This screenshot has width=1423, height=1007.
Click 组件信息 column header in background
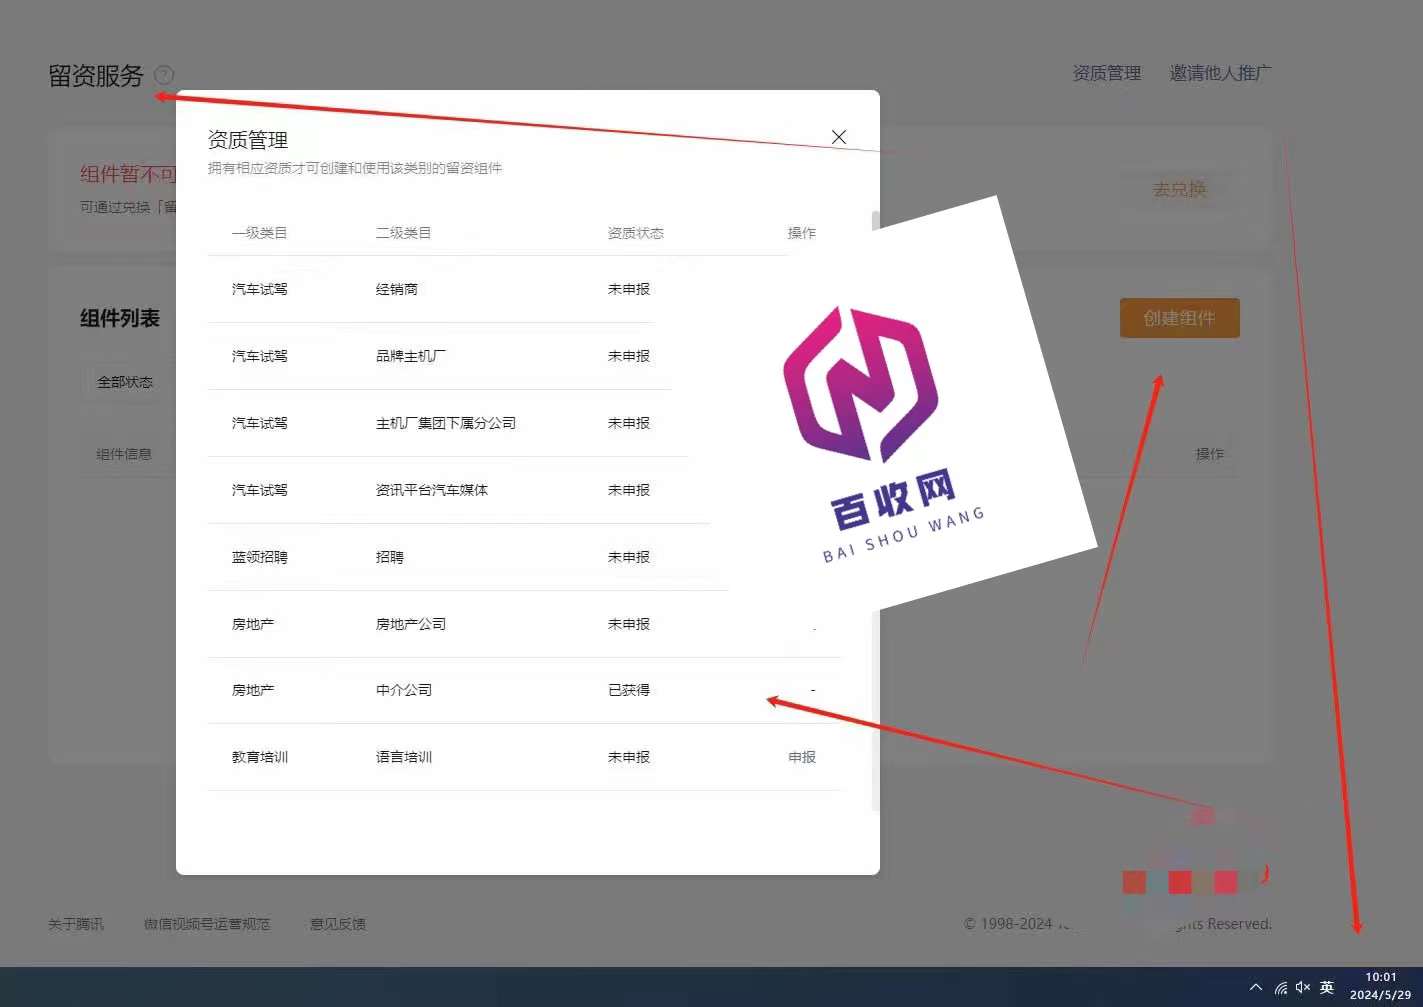pos(124,454)
